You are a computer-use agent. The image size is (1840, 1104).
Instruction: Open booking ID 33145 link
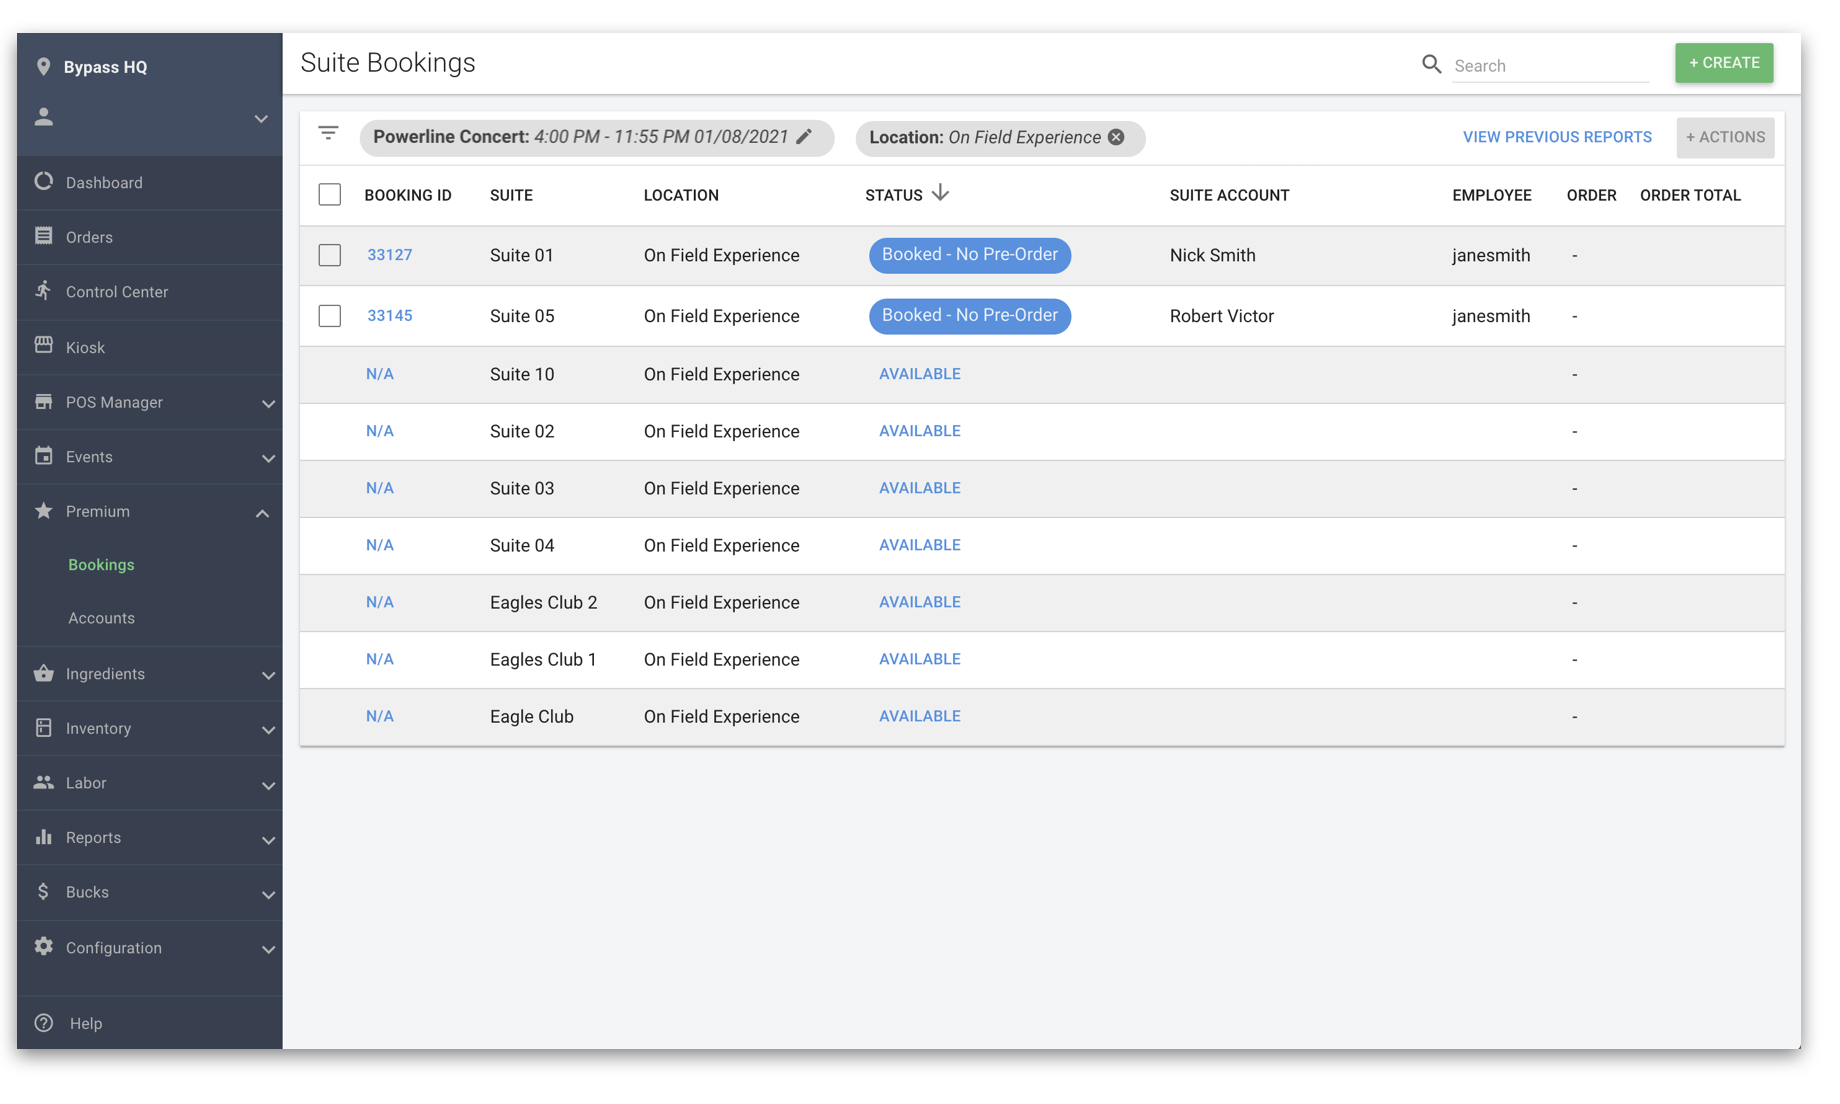(389, 316)
